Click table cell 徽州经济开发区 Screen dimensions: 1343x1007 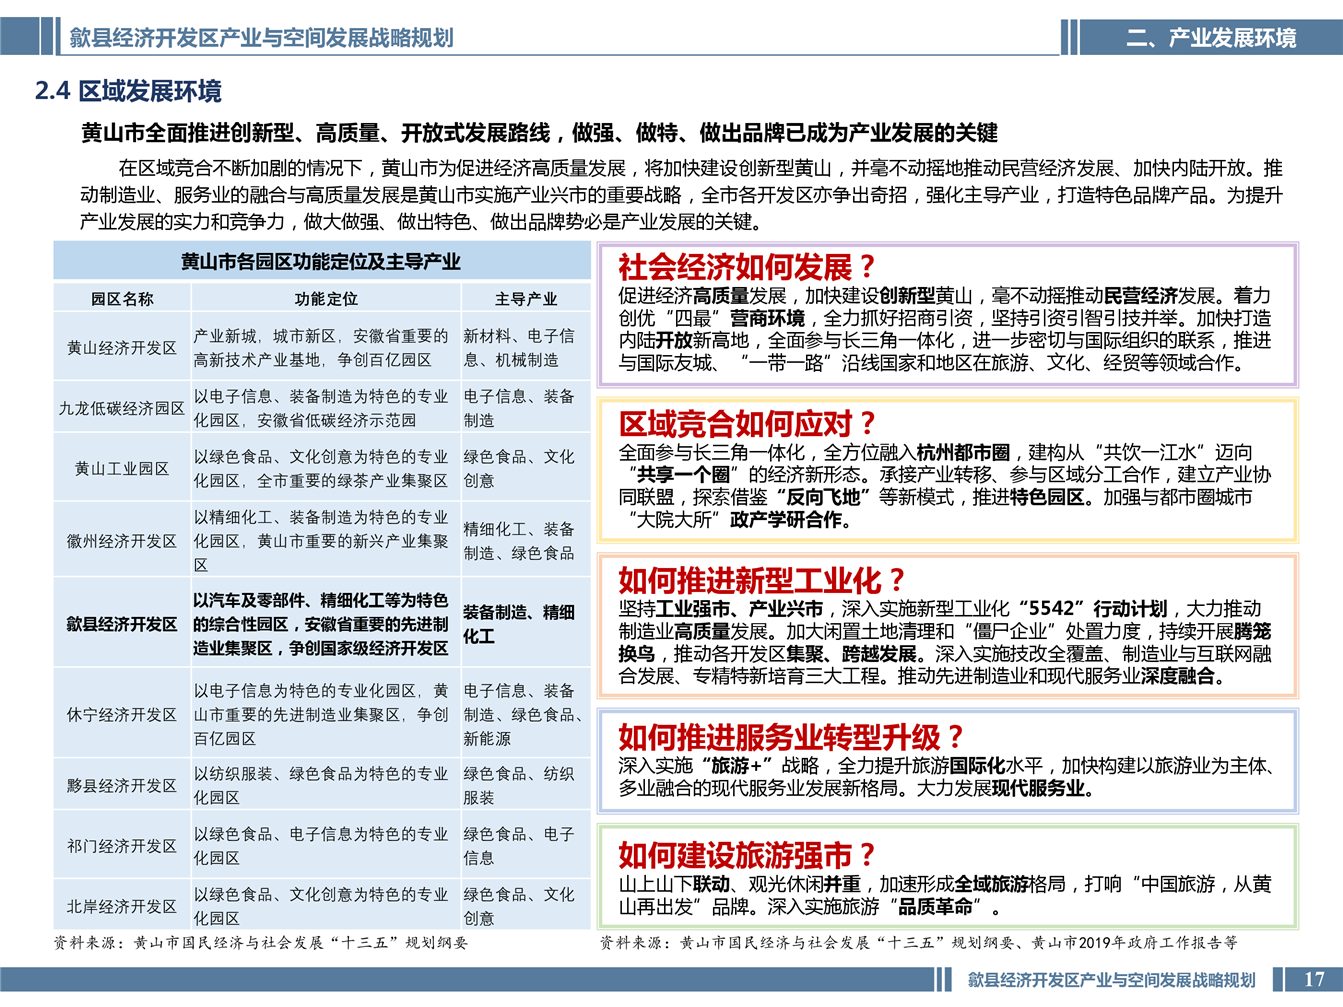[x=122, y=541]
